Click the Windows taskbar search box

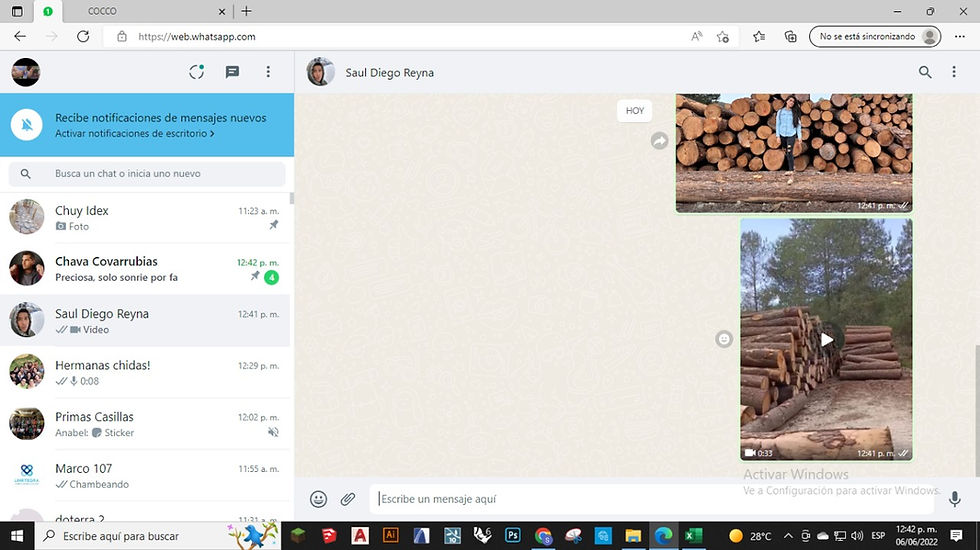(x=156, y=536)
